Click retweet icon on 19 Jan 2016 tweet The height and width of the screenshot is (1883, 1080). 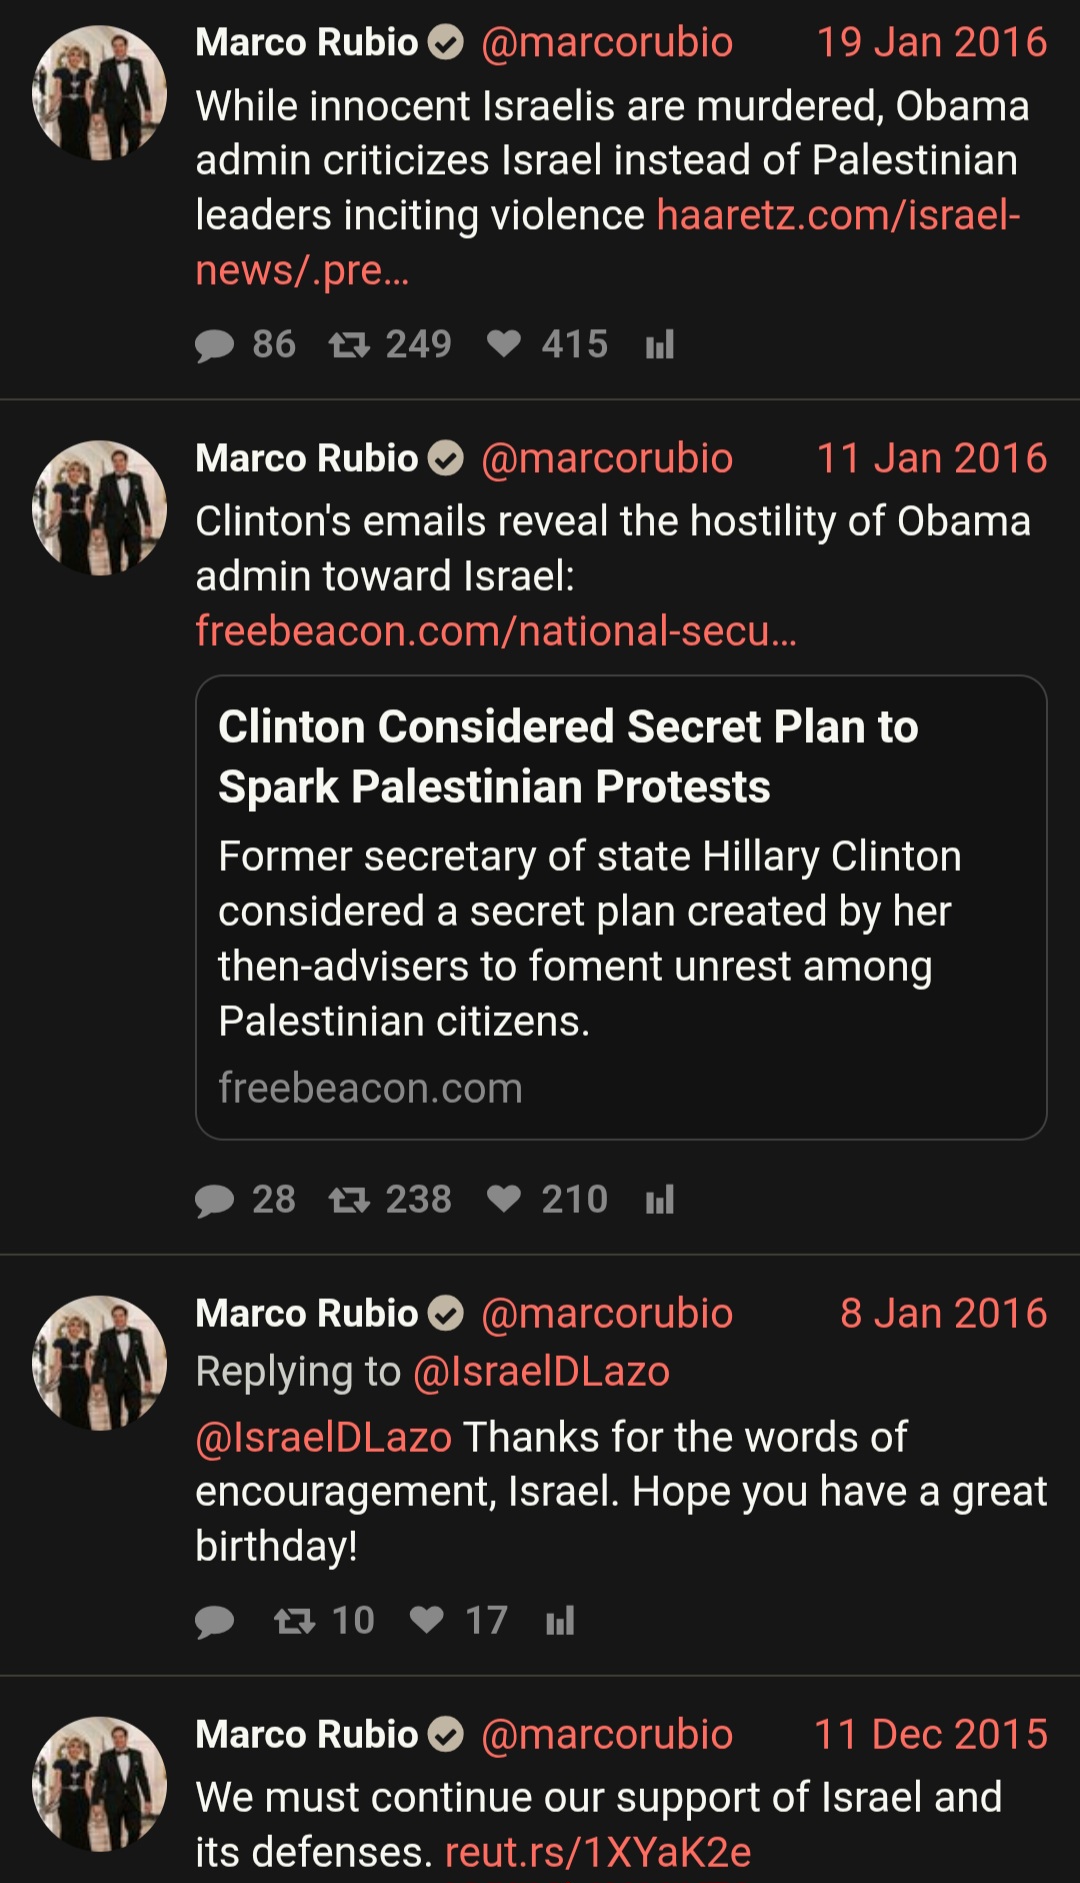tap(349, 346)
